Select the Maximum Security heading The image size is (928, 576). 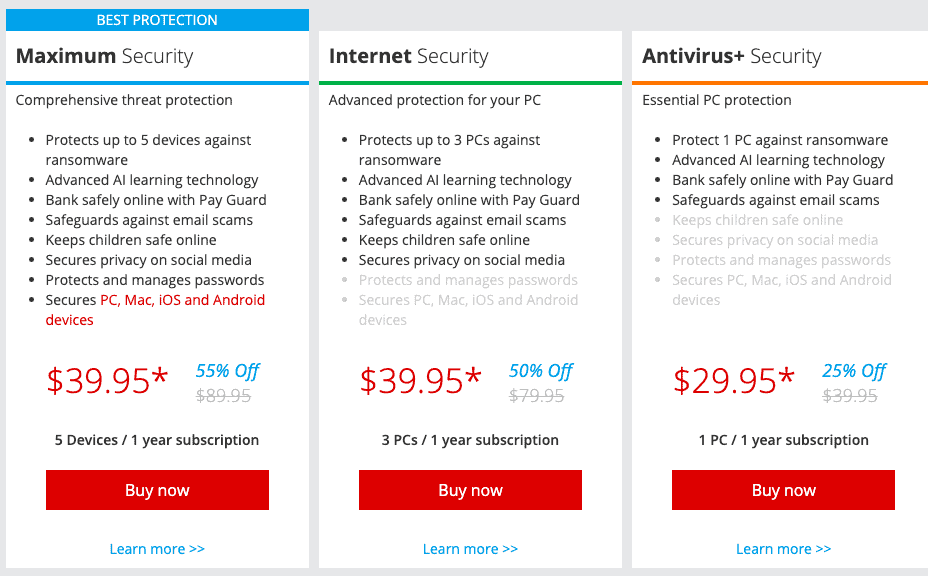coord(105,56)
